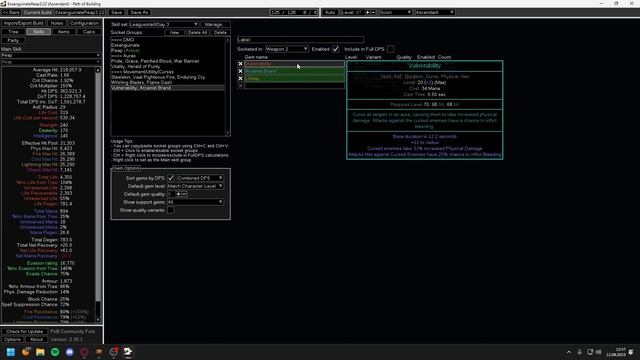Open Windows Start menu
Viewport: 640px width, 360px height.
click(x=11, y=352)
